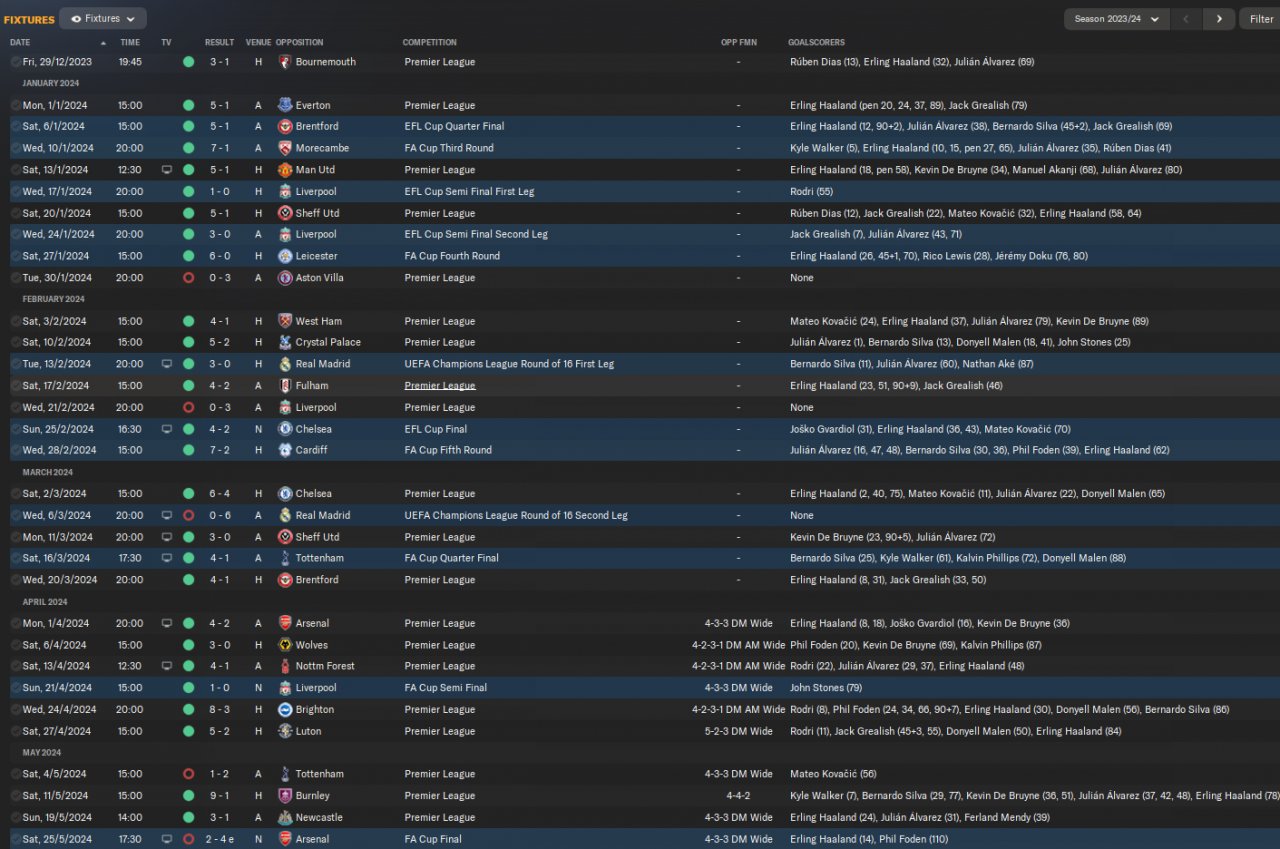Click the date Fri, 29/12/2023
The height and width of the screenshot is (849, 1280).
coord(57,62)
